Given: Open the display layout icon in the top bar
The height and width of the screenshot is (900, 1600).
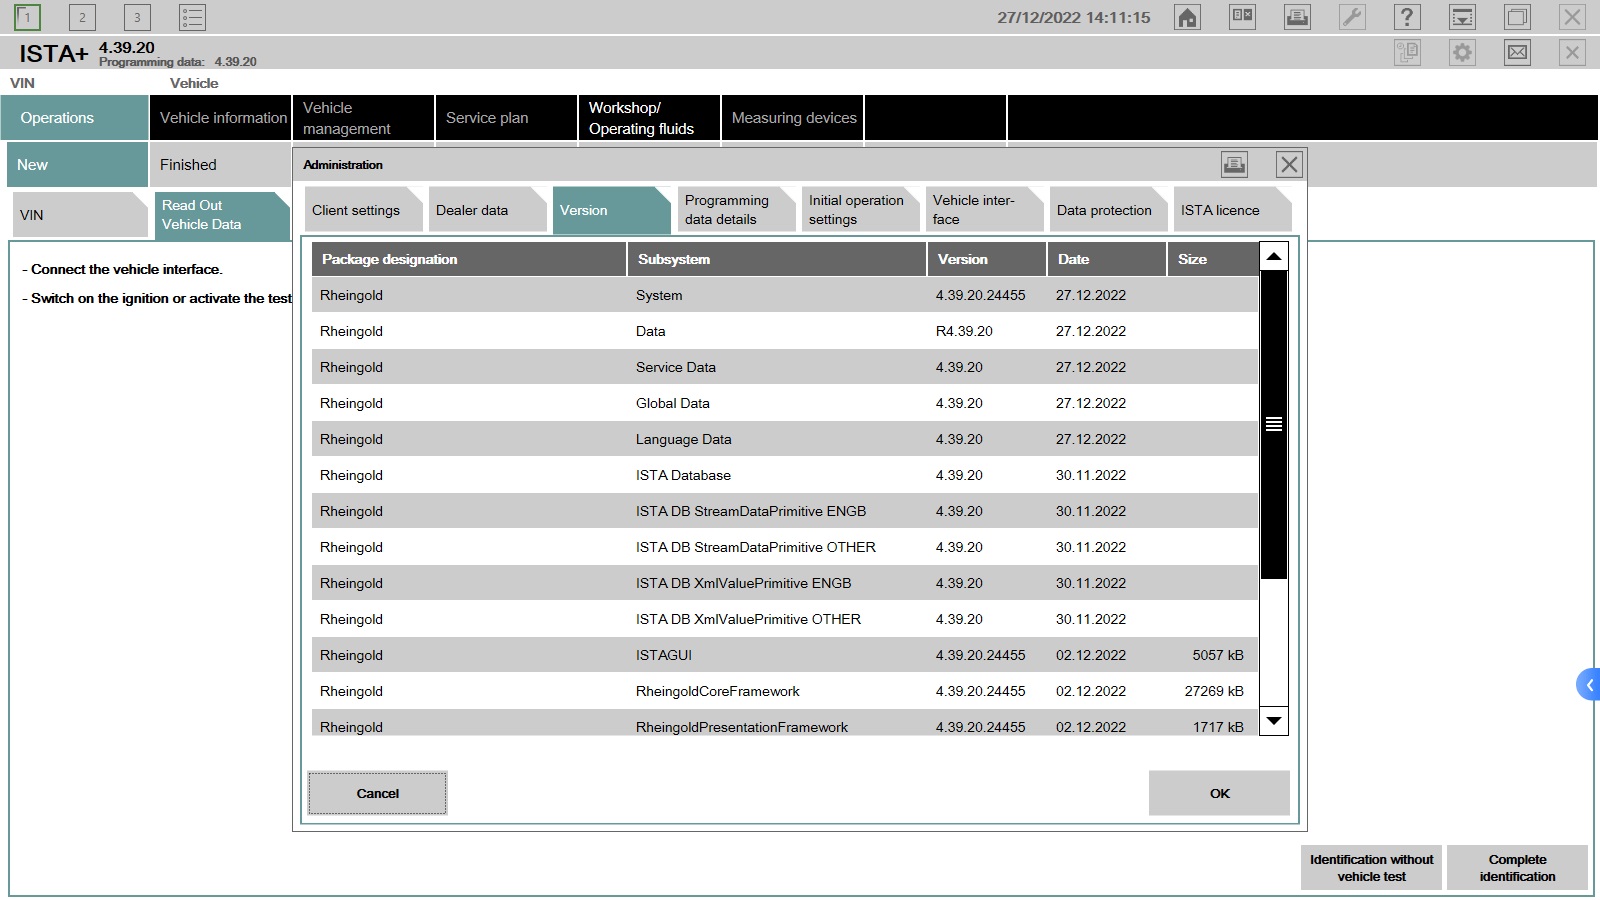Looking at the screenshot, I should (1242, 17).
